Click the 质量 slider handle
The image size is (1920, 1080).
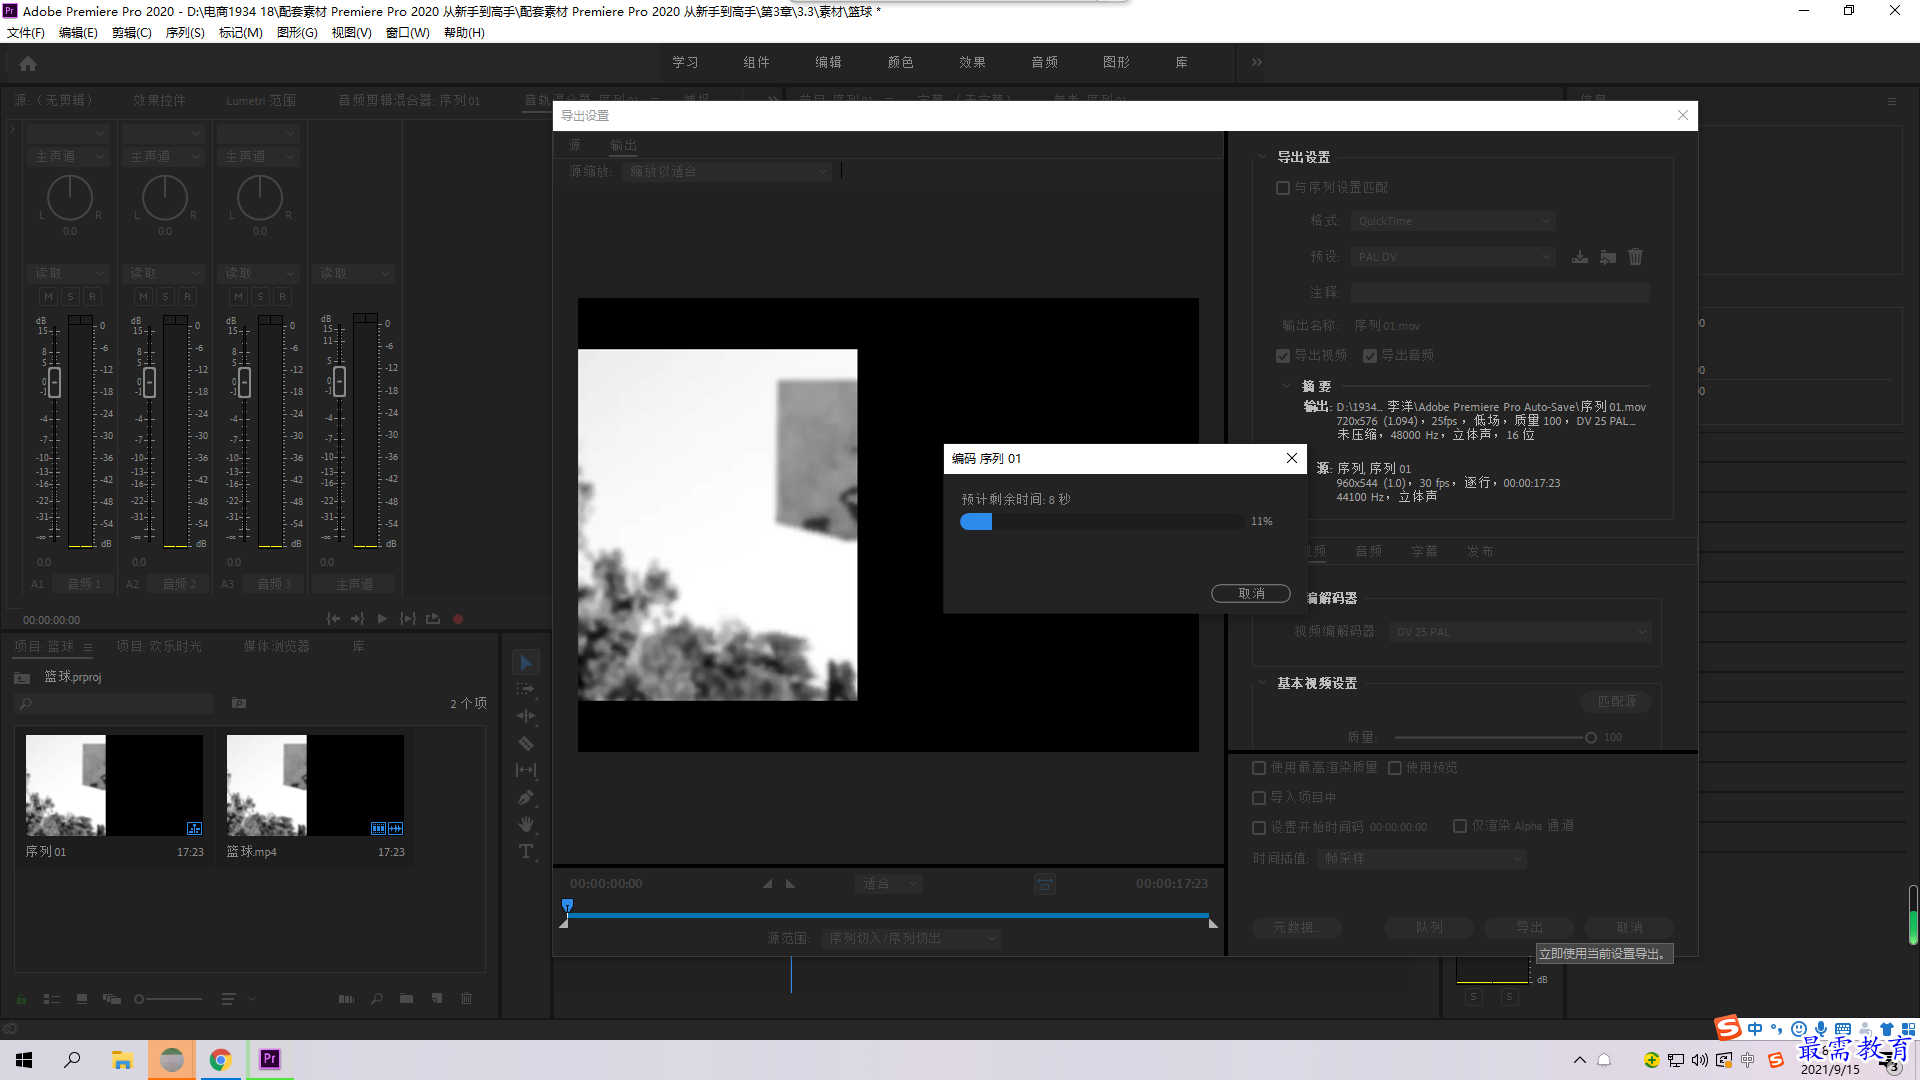(x=1591, y=738)
